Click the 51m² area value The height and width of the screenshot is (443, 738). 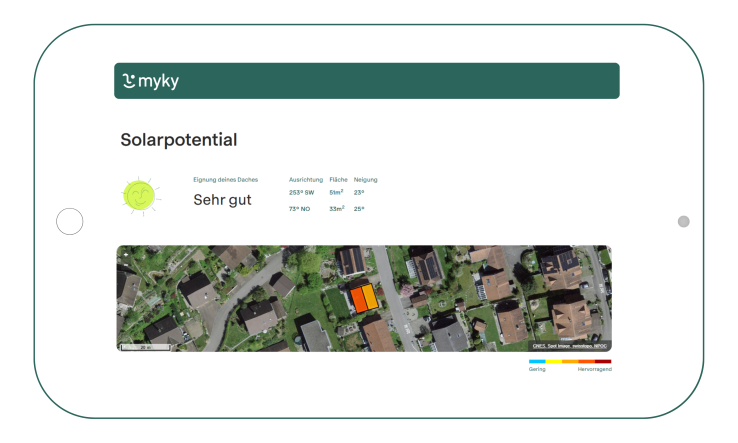(x=336, y=193)
